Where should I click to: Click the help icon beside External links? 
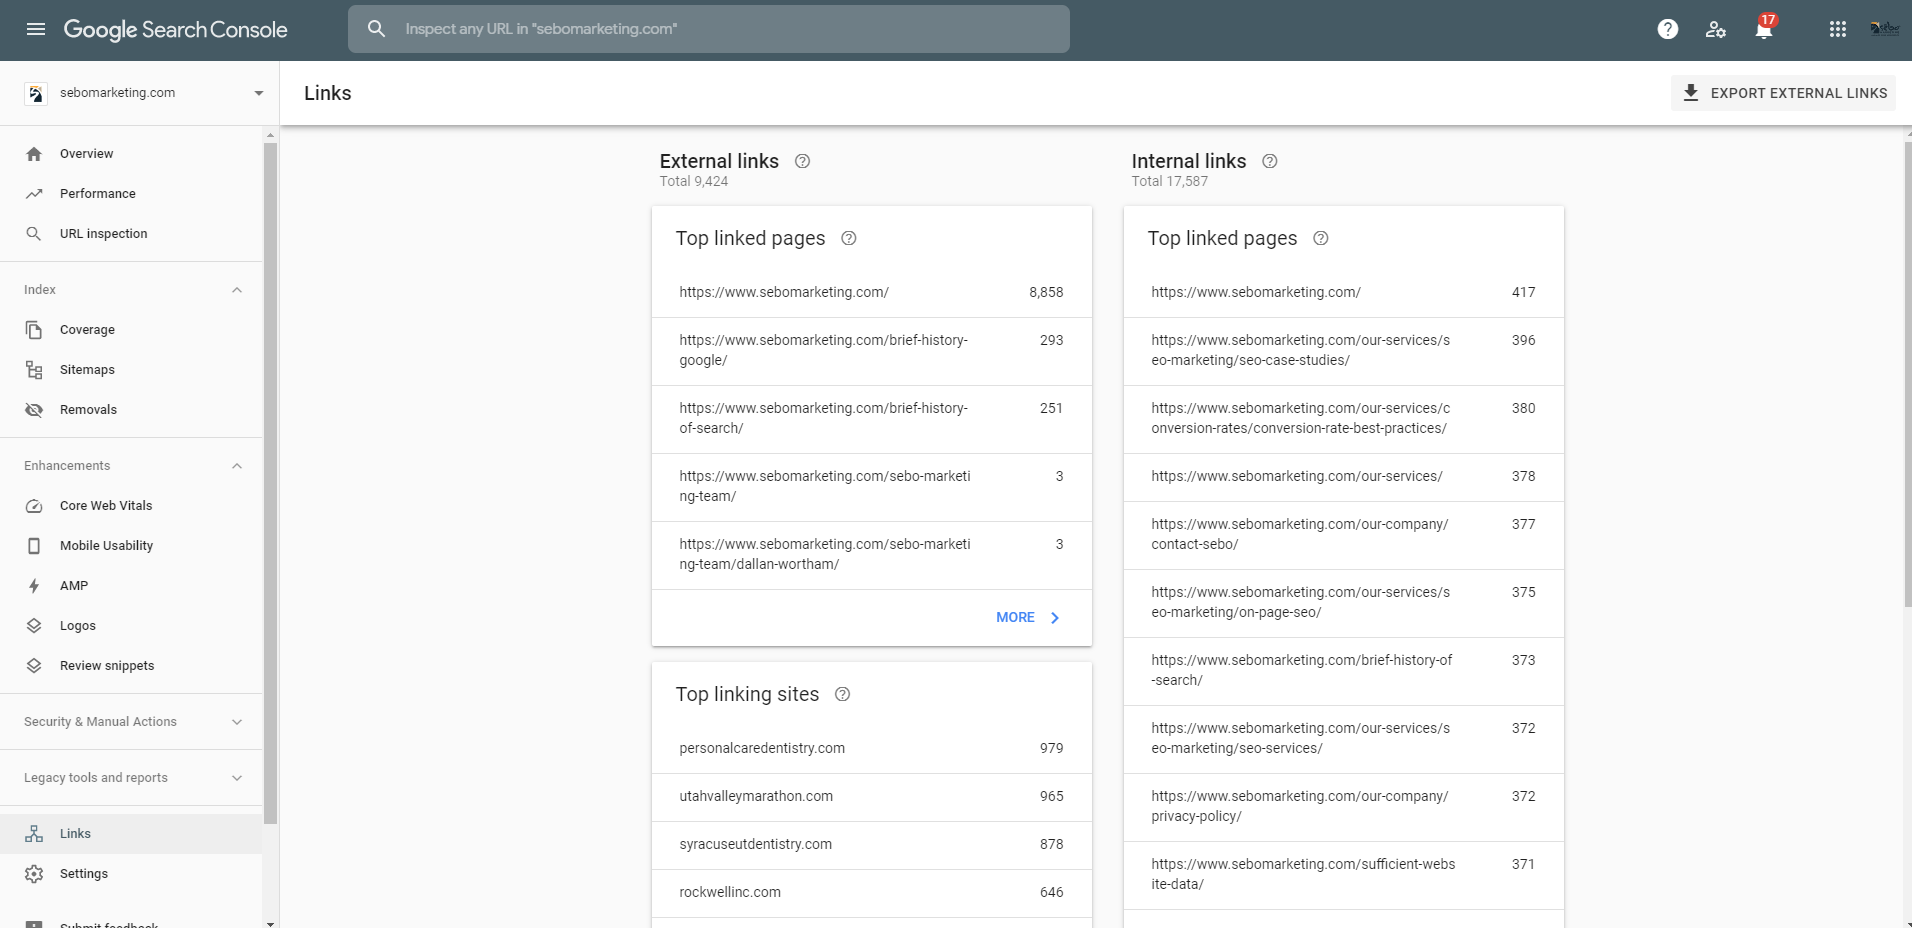(802, 161)
